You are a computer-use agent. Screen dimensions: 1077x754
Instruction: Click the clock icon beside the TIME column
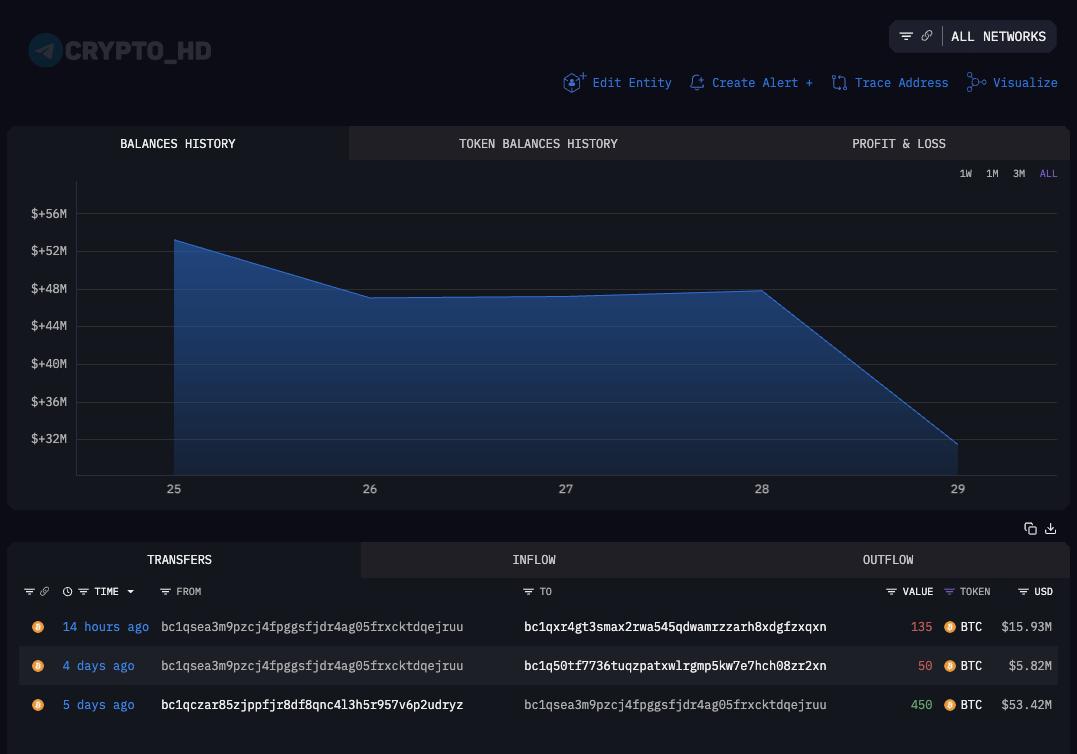(x=67, y=591)
